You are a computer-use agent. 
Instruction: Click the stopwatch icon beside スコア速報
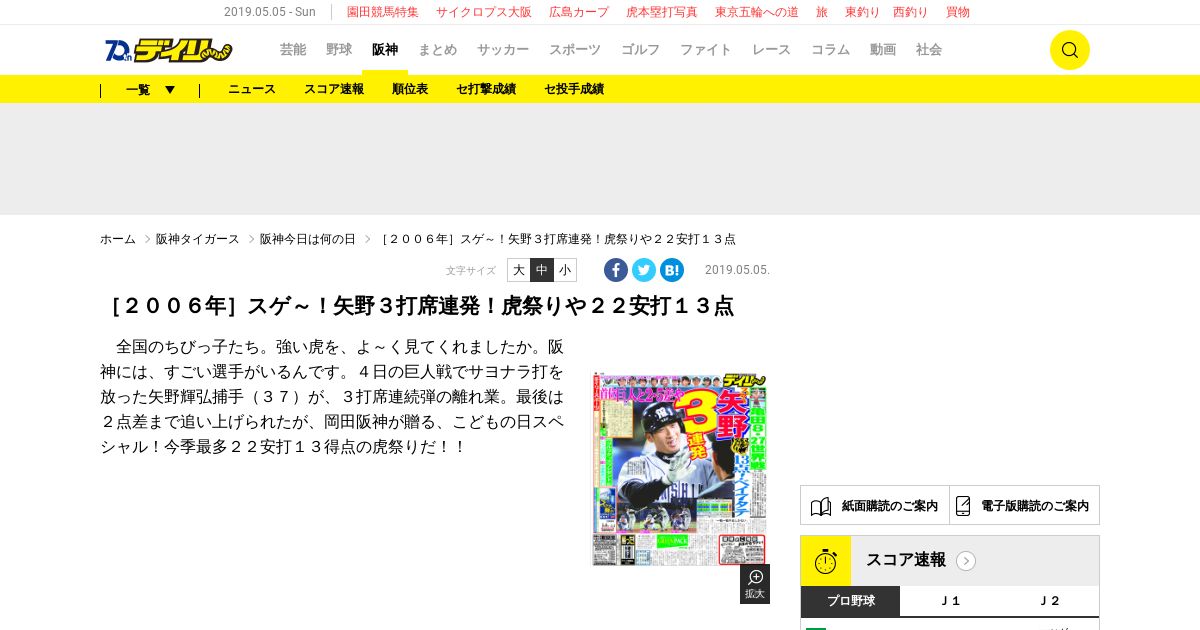826,561
